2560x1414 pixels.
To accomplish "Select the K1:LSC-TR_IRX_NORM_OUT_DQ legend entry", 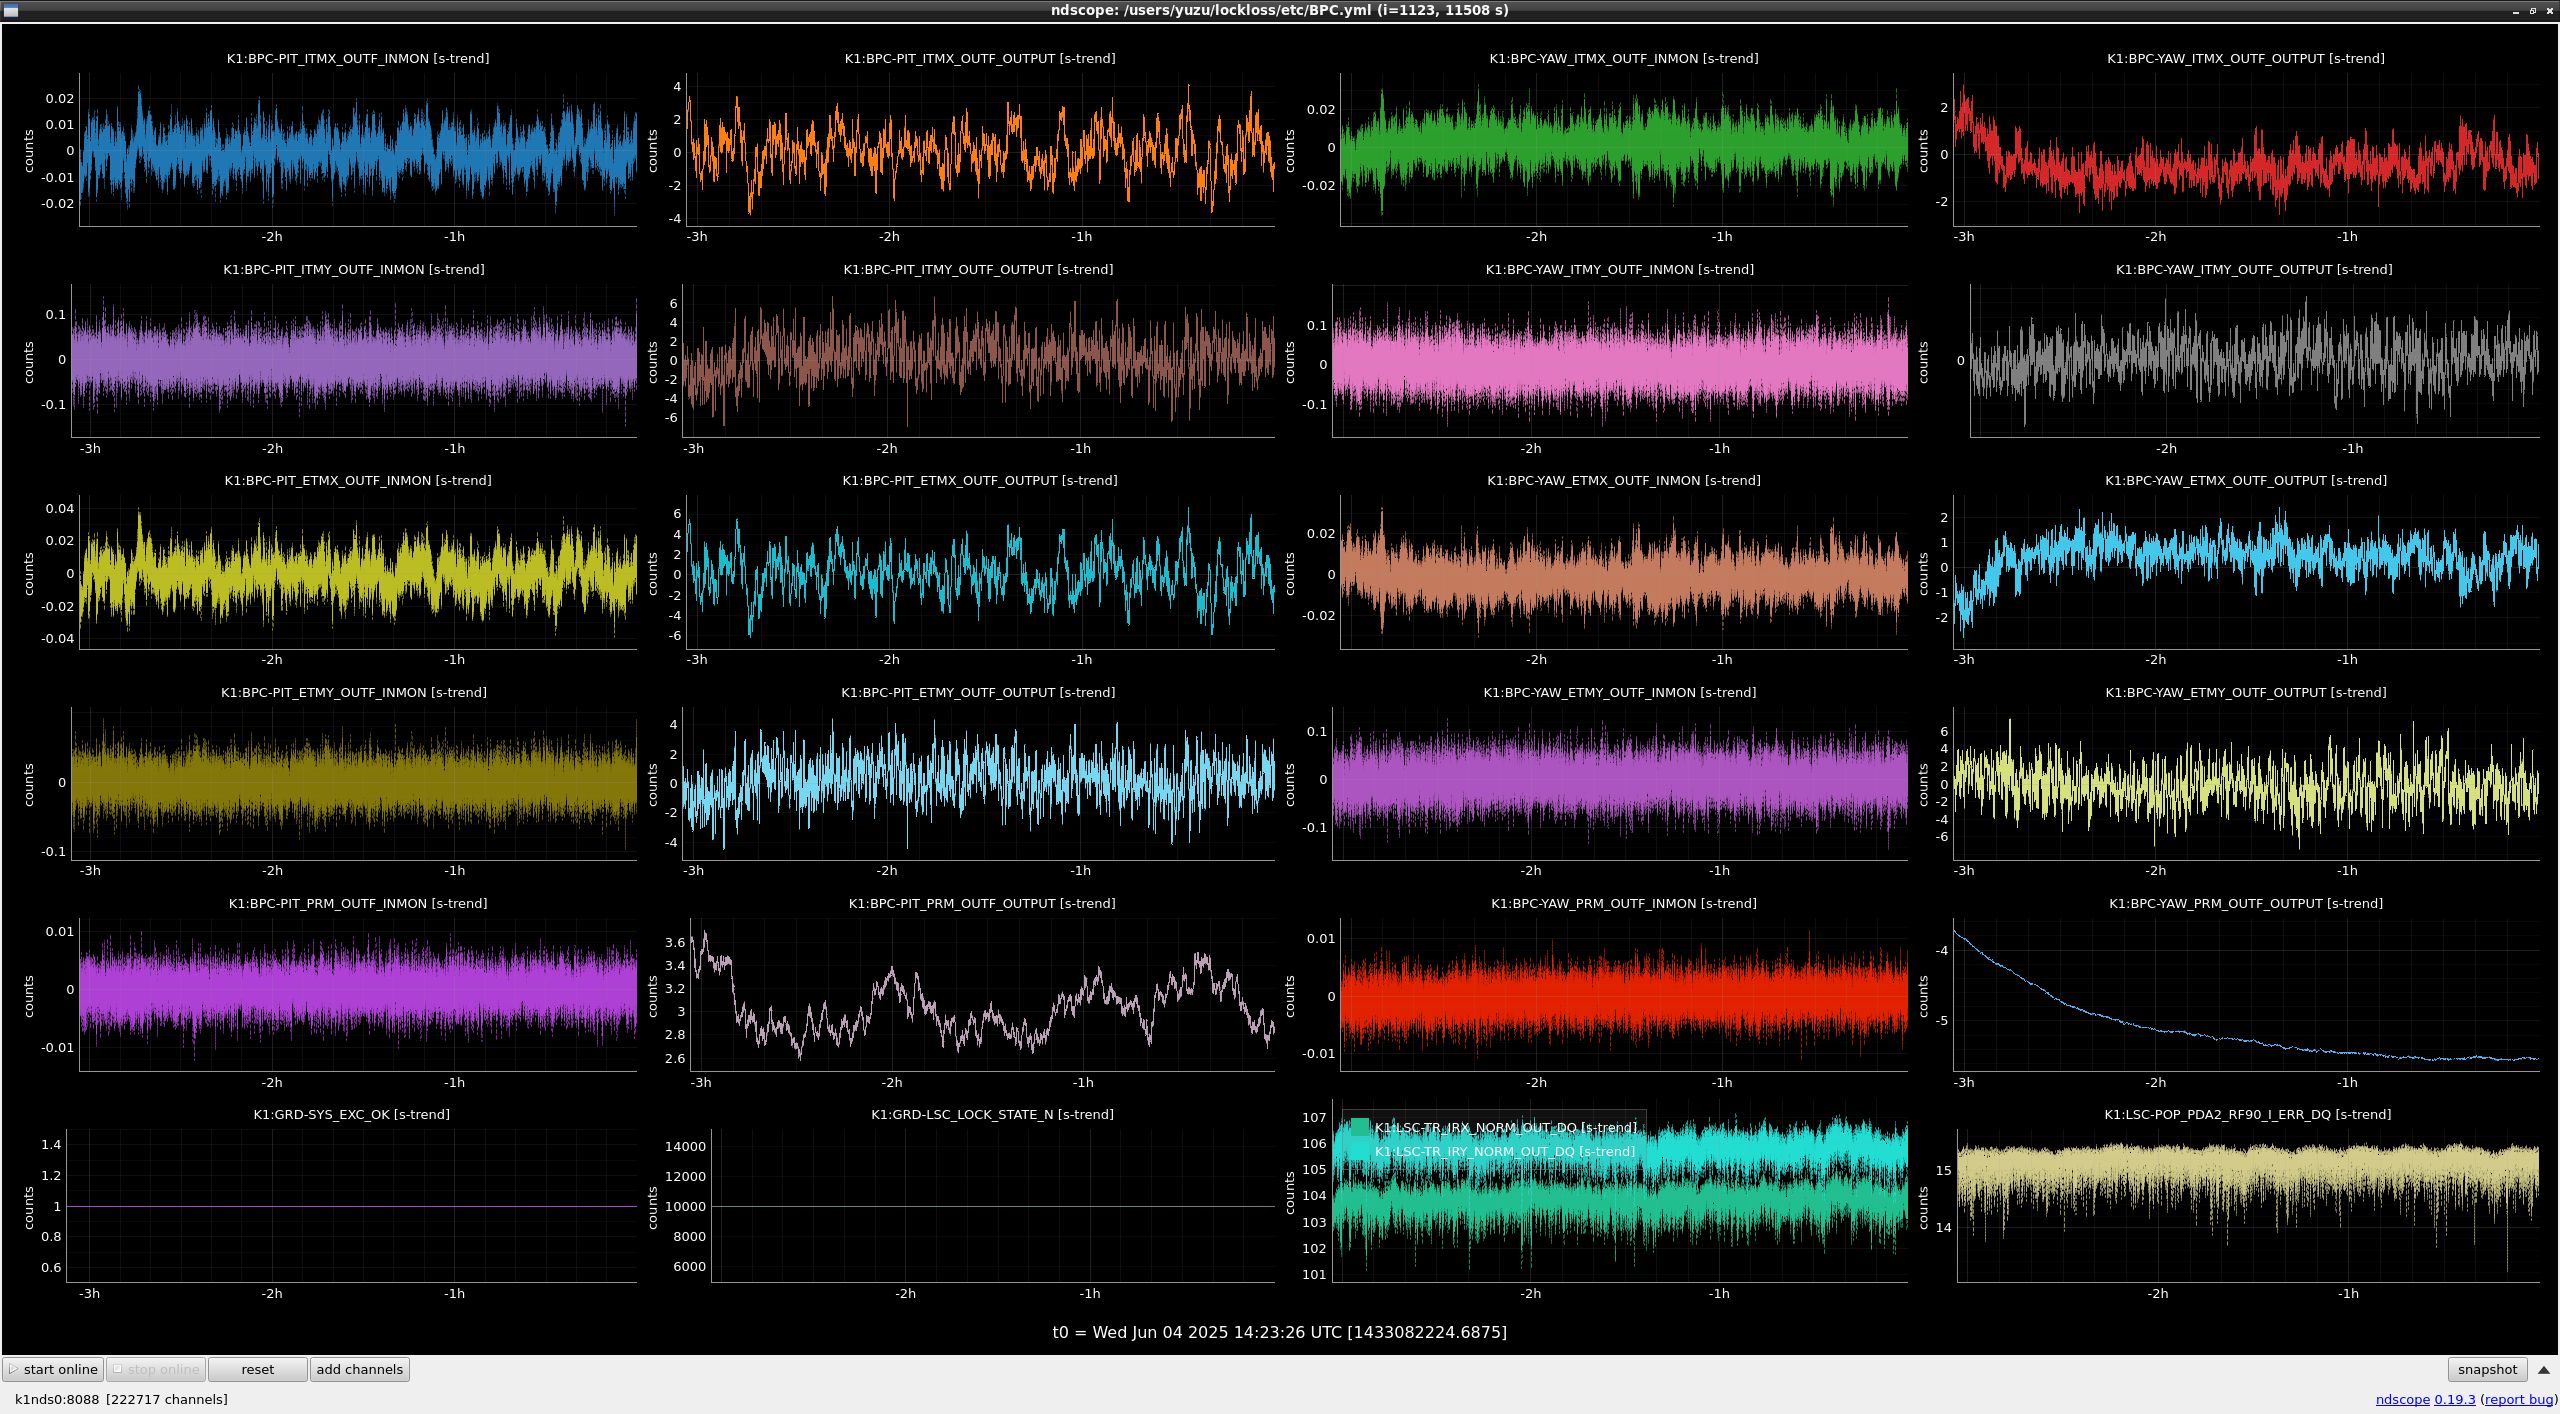I will click(x=1505, y=1127).
